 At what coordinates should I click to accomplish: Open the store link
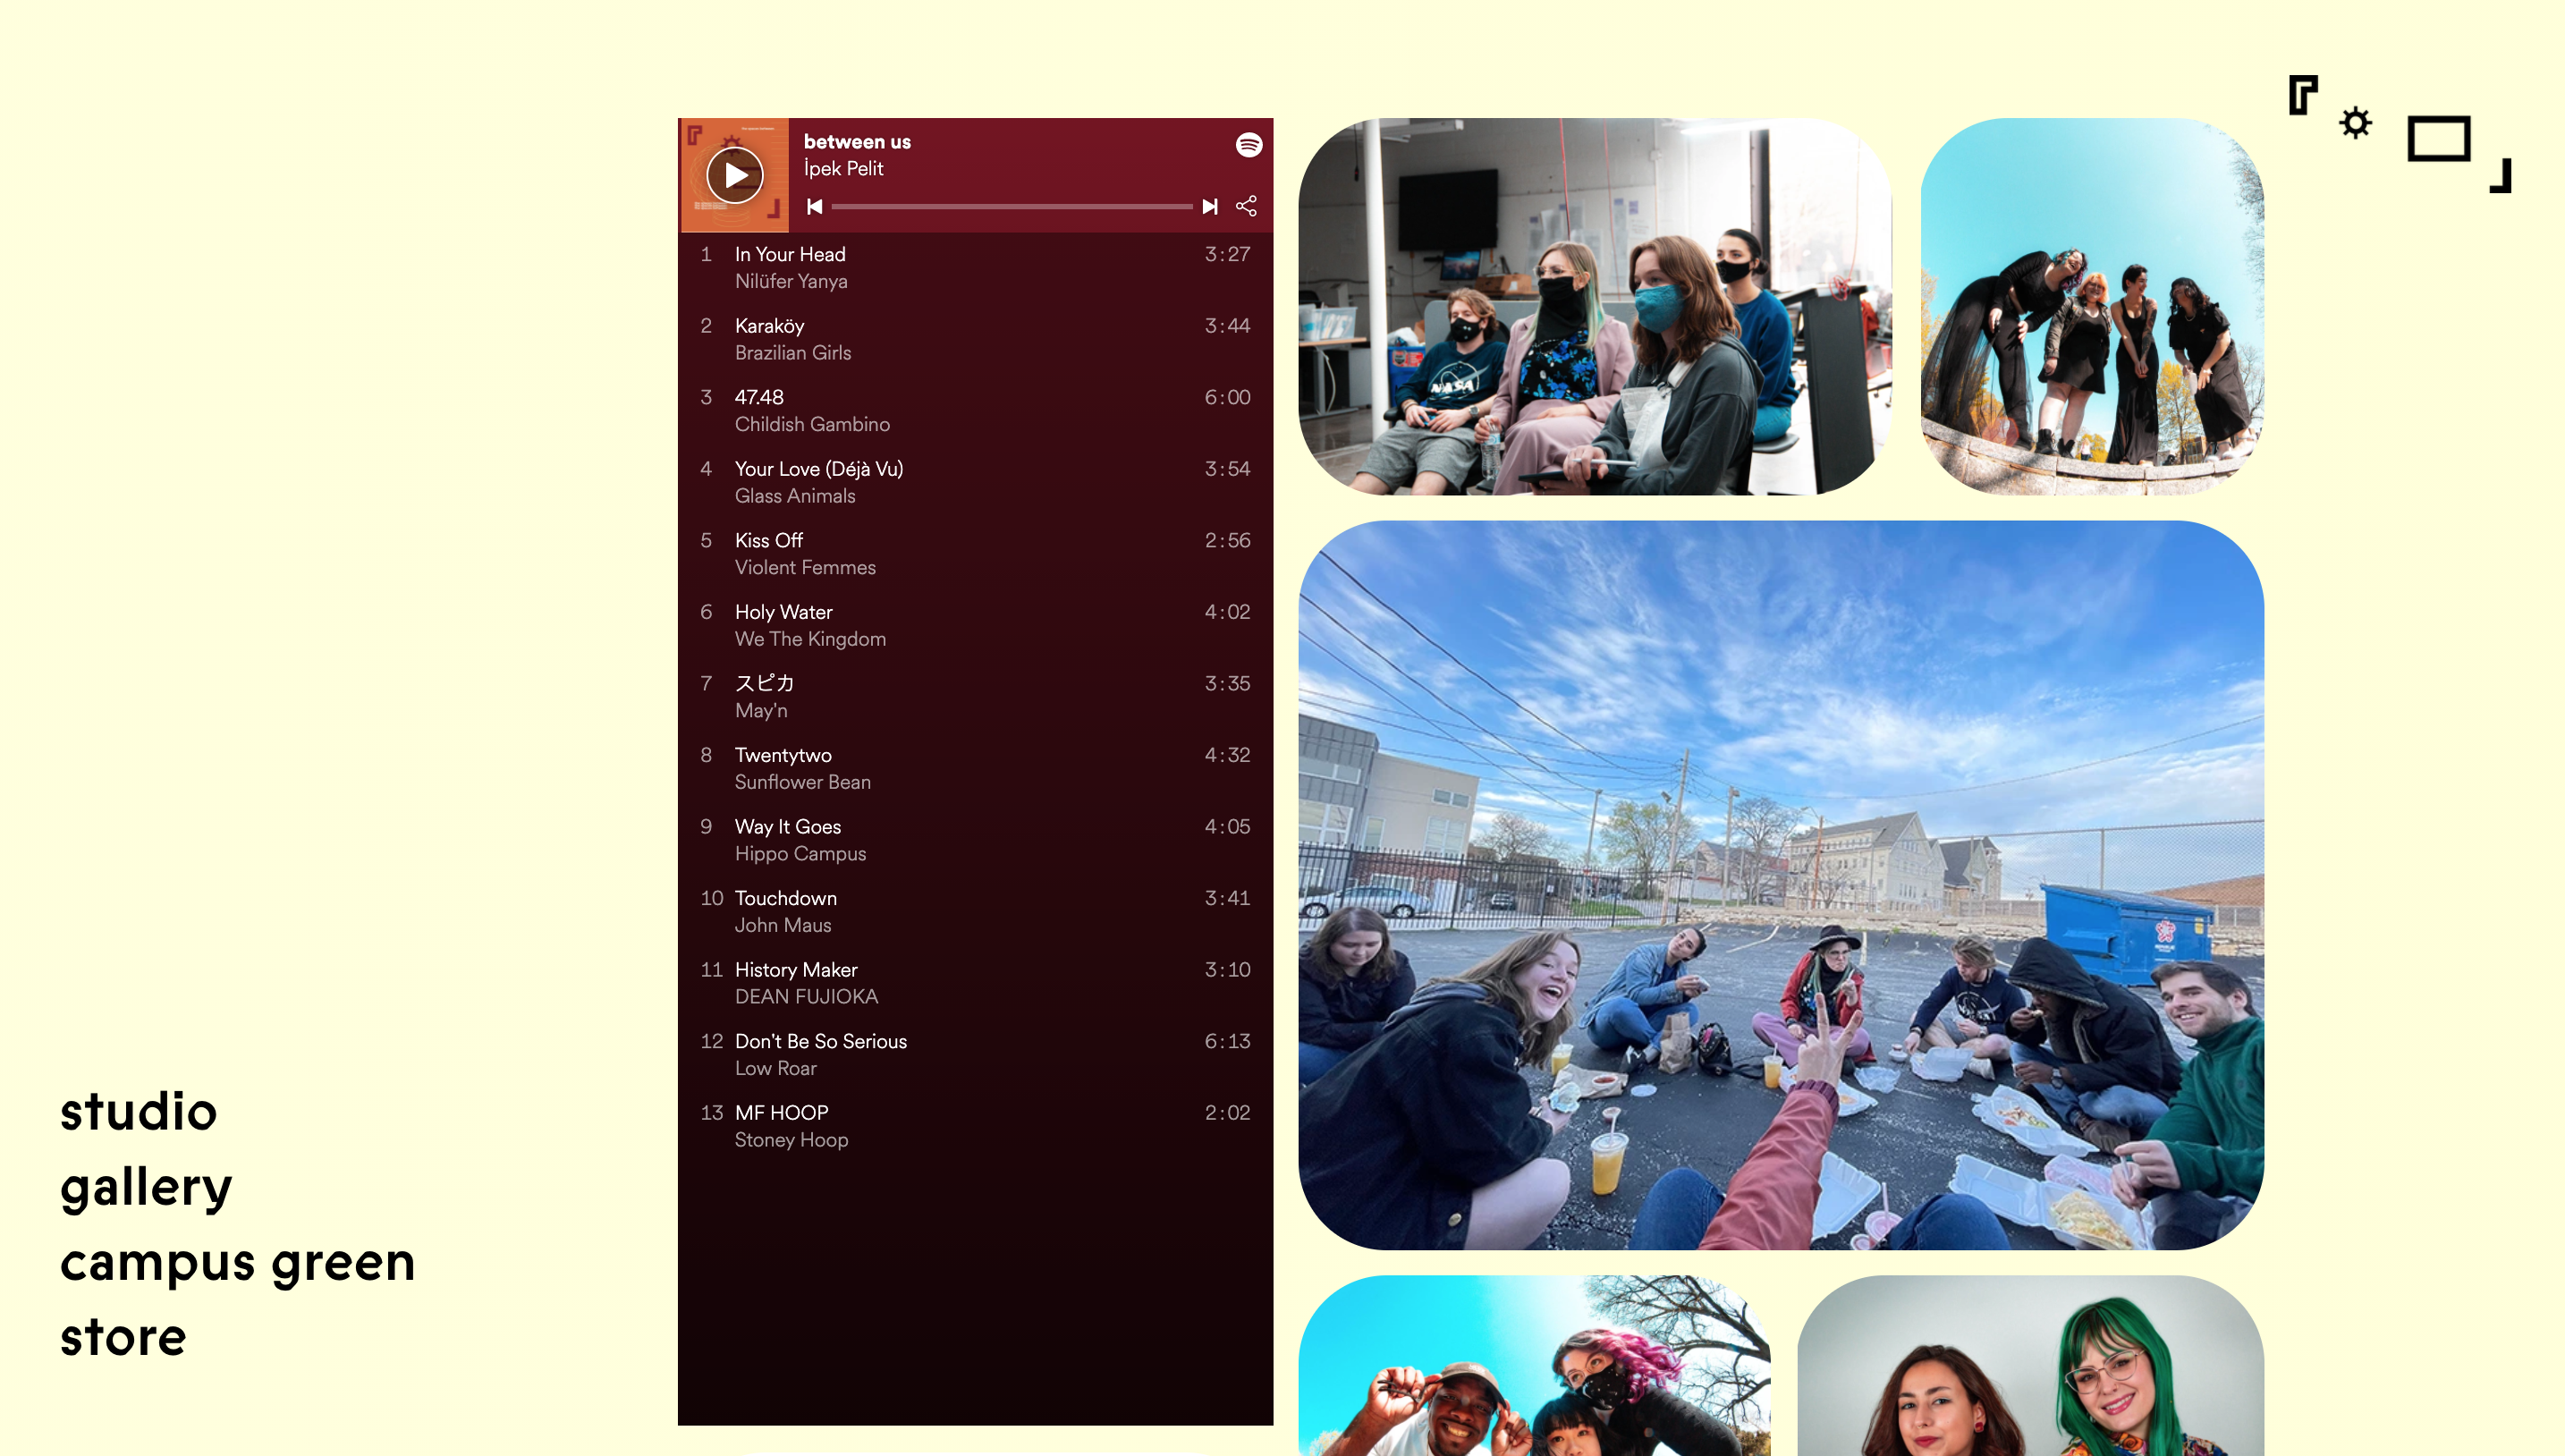123,1338
